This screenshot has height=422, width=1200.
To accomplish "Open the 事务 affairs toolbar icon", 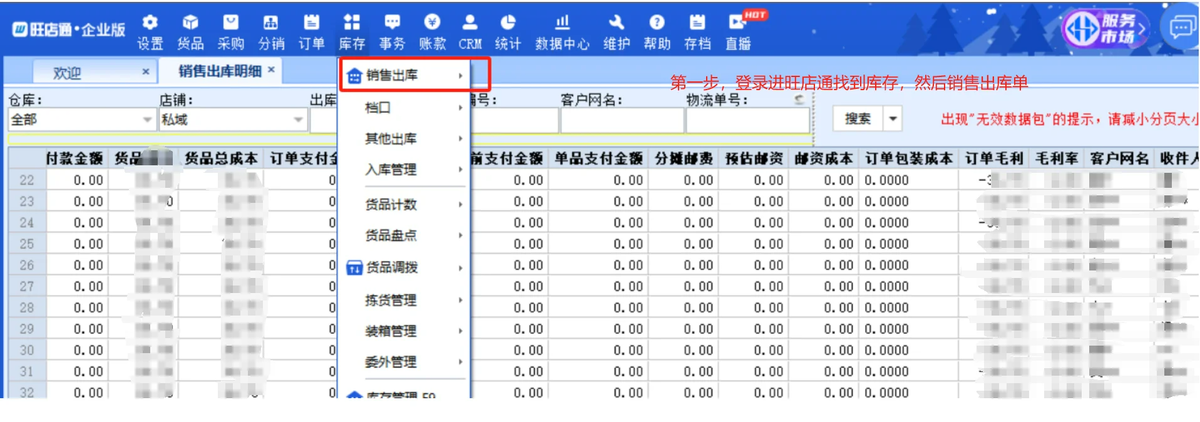I will (x=392, y=32).
